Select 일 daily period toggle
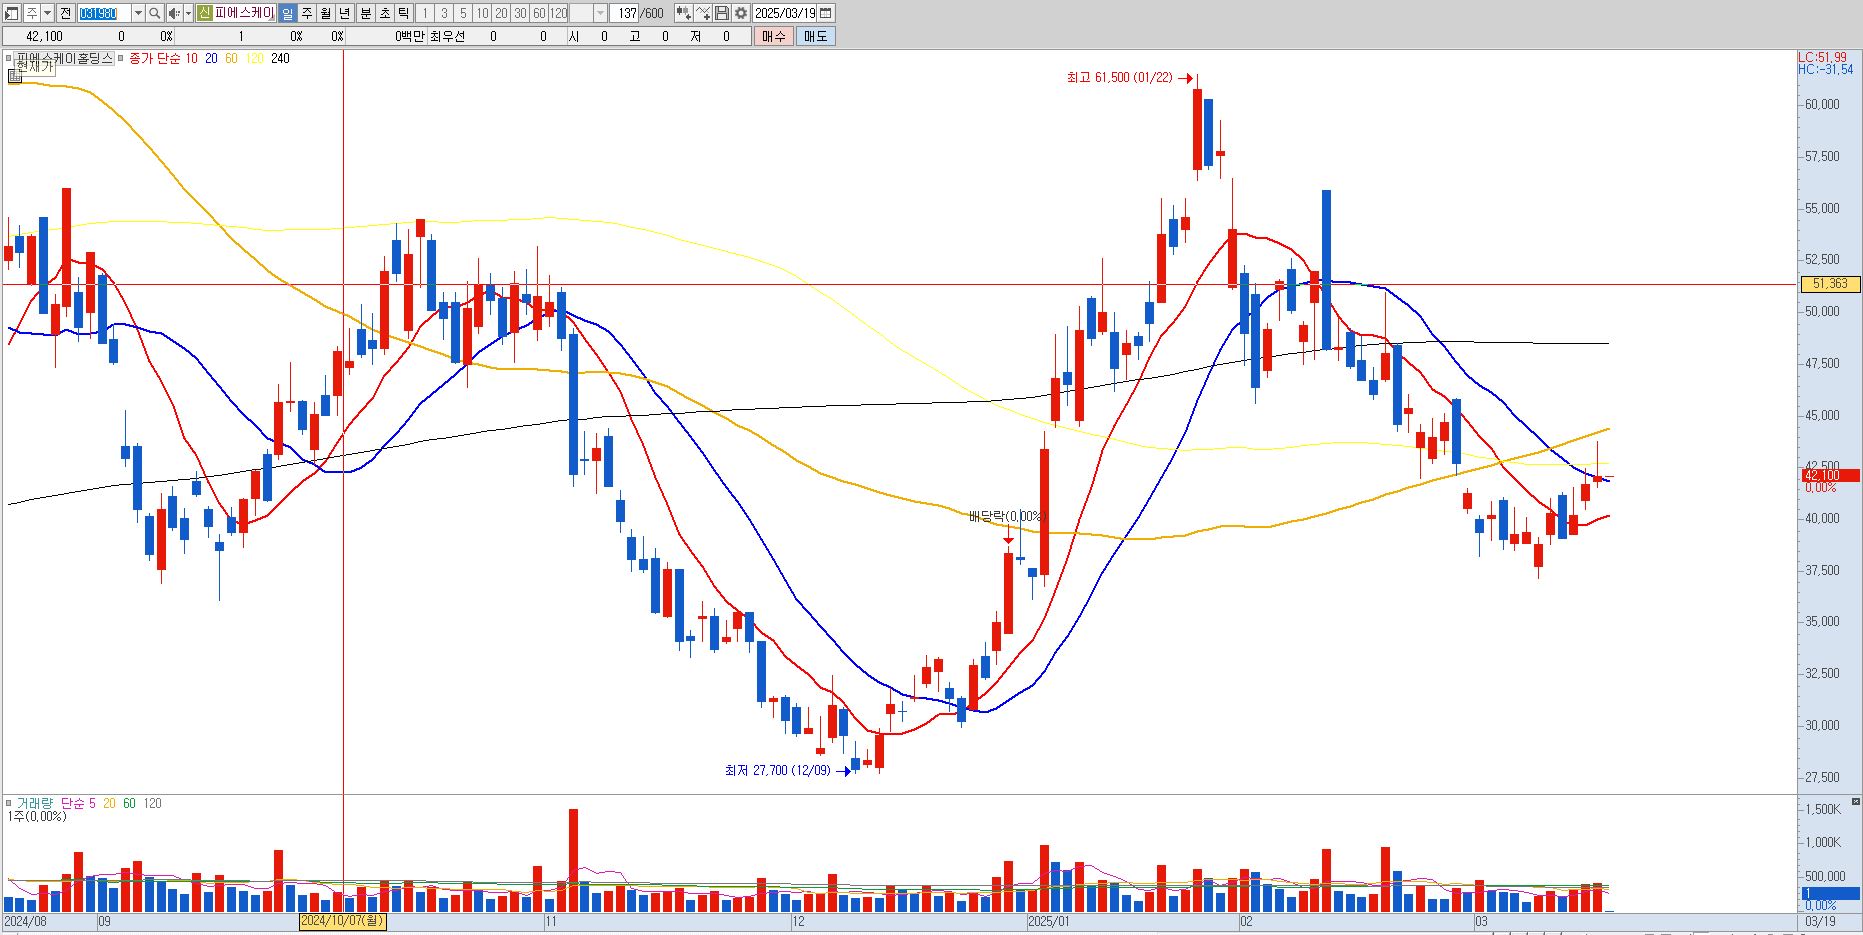Image resolution: width=1863 pixels, height=935 pixels. coord(288,13)
